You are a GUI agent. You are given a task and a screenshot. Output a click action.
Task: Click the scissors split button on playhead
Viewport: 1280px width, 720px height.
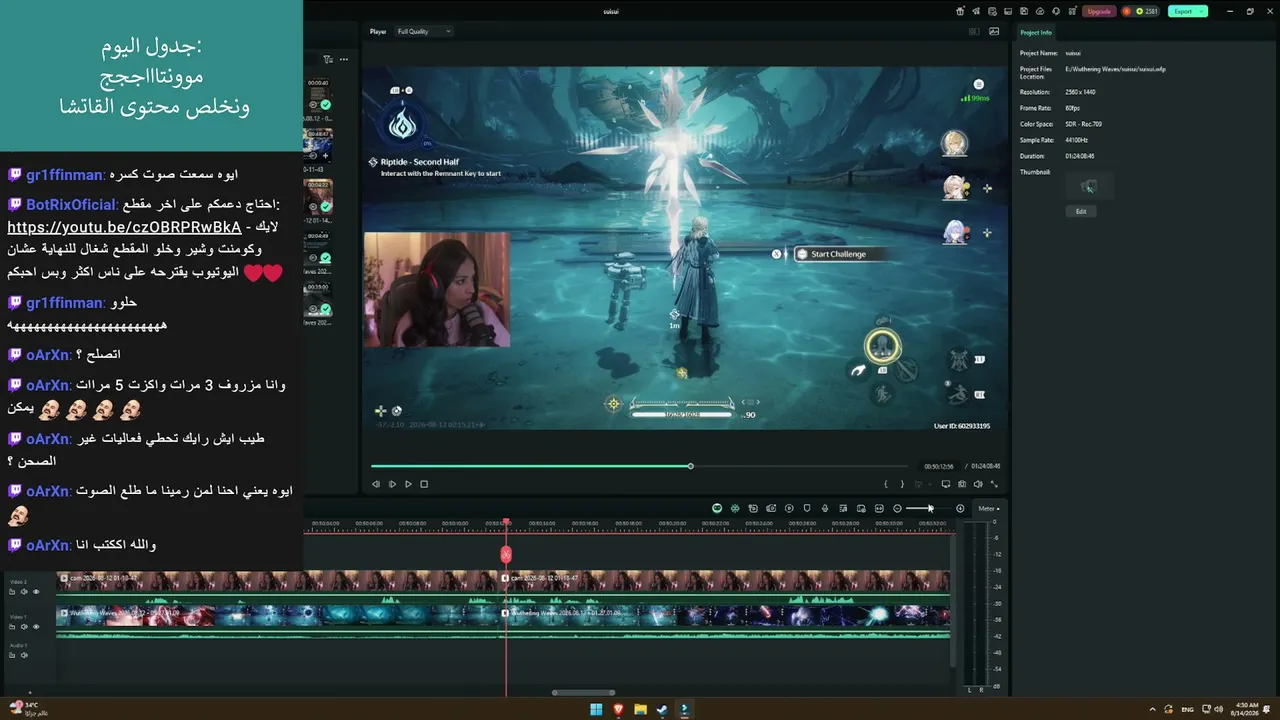(506, 554)
